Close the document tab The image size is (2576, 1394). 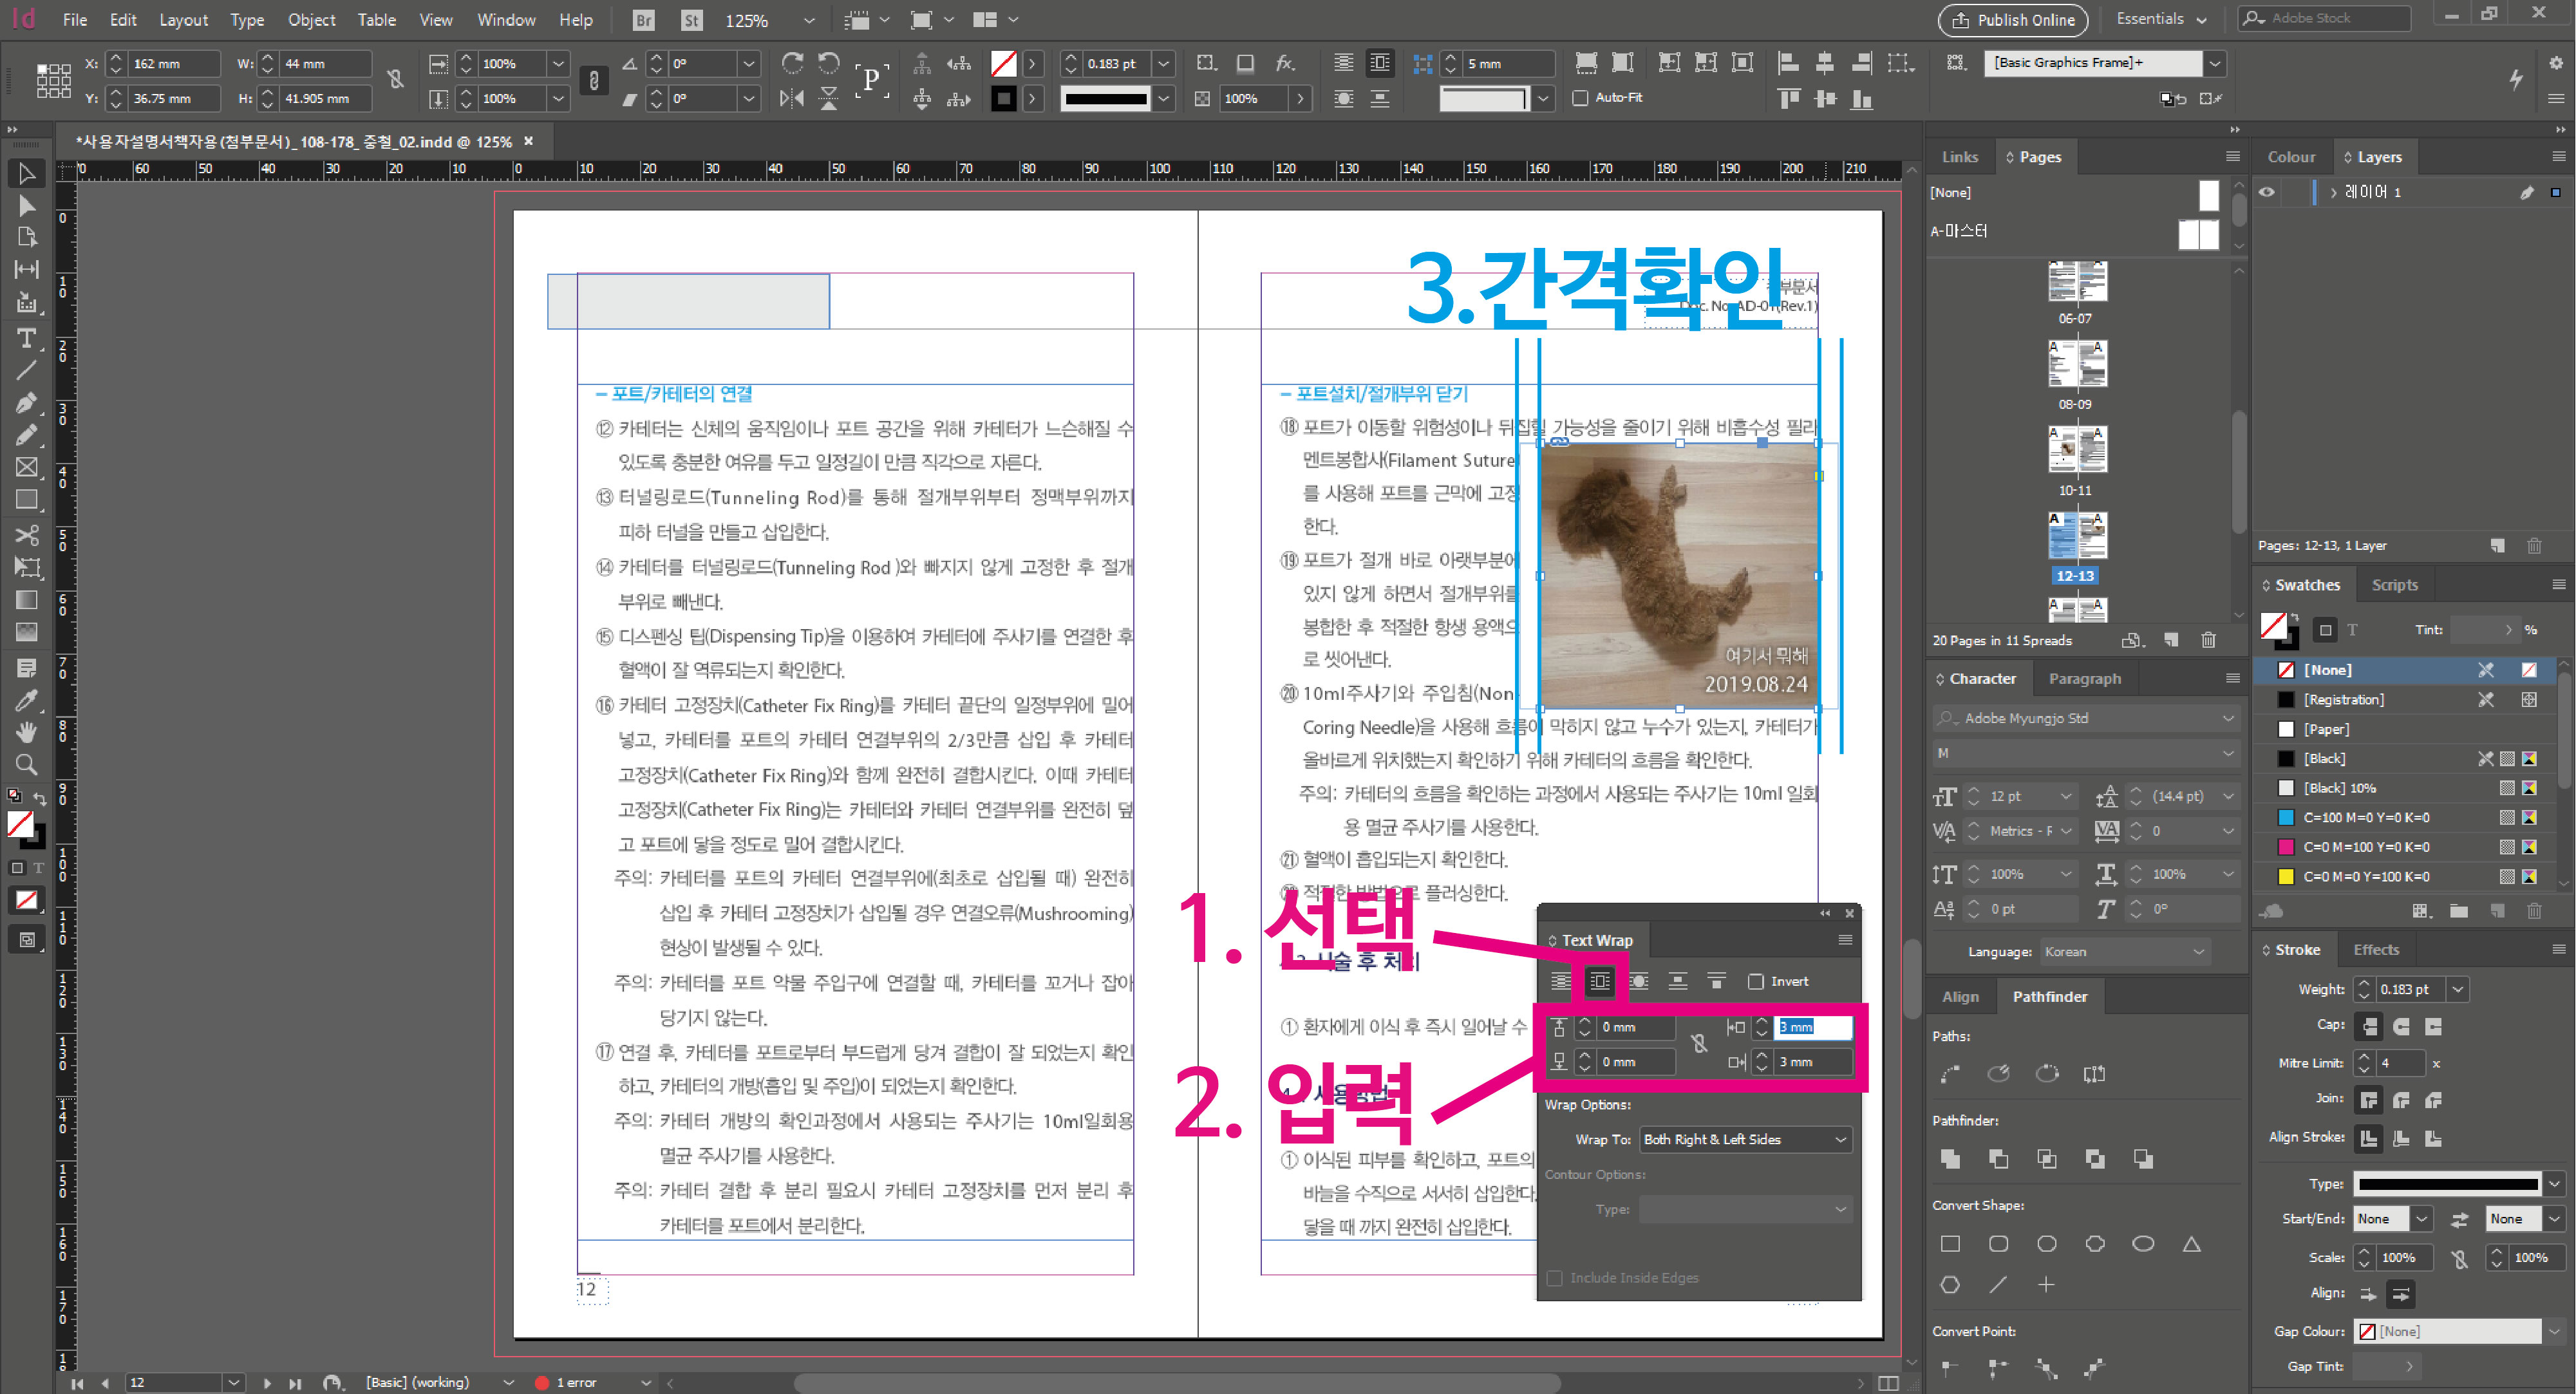click(529, 141)
